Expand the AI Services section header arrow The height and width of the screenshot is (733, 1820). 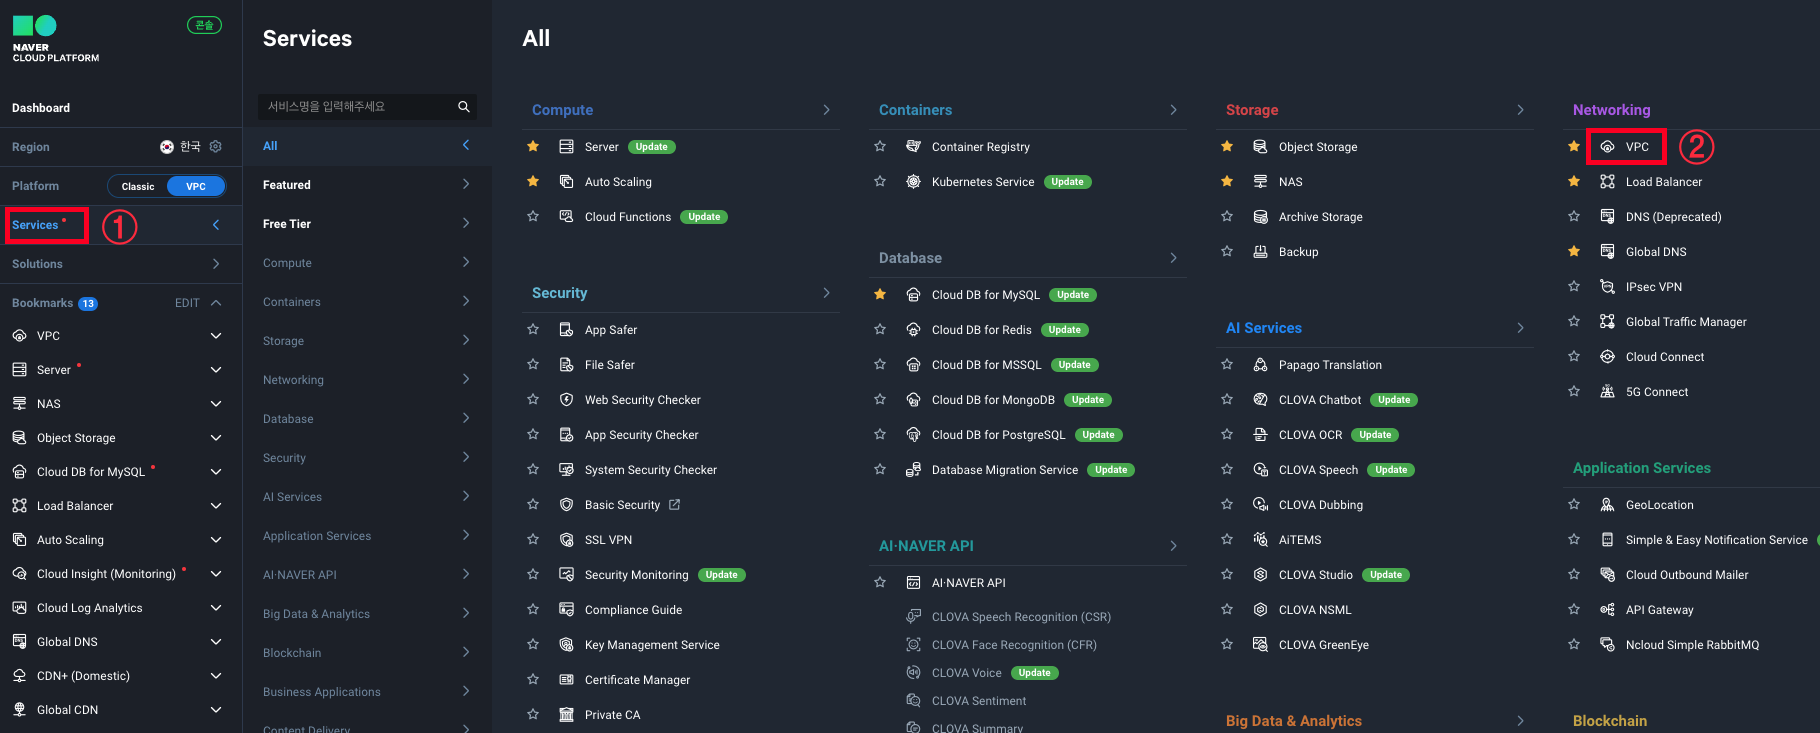click(x=1520, y=328)
